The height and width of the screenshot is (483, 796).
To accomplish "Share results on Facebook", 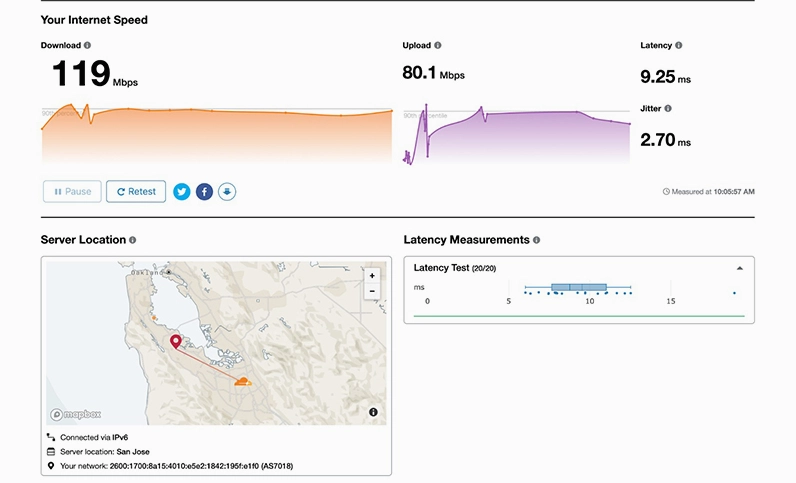I will point(204,191).
